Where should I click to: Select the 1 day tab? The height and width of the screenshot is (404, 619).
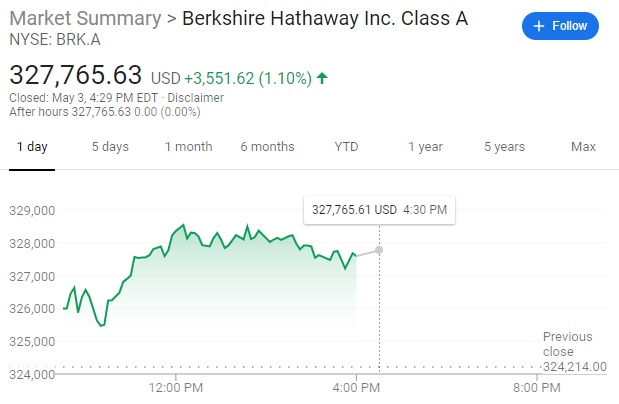pyautogui.click(x=31, y=147)
